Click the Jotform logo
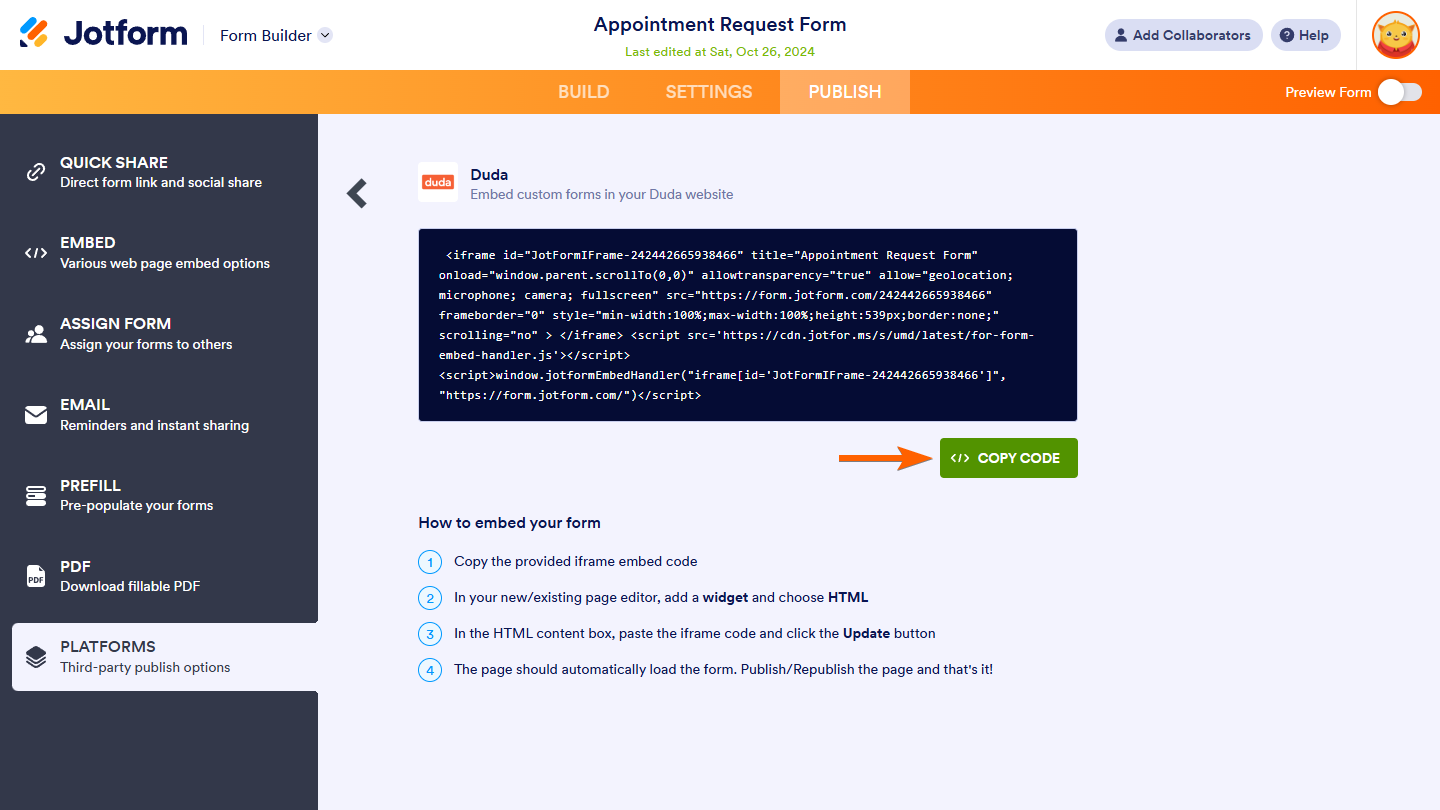The width and height of the screenshot is (1440, 810). click(103, 34)
